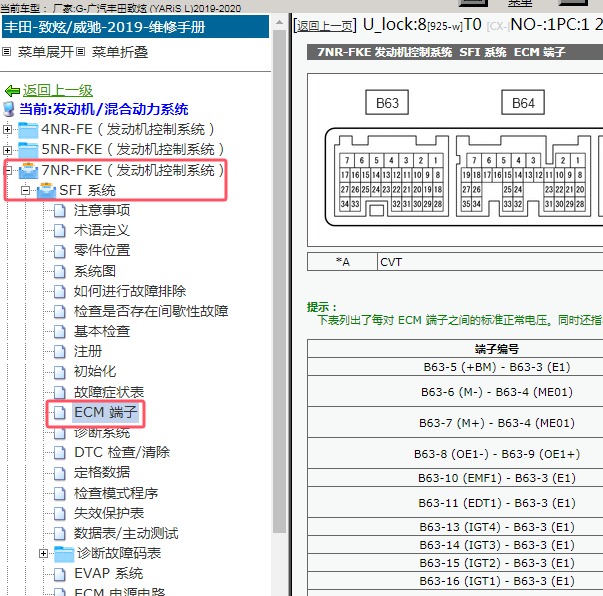603x596 pixels.
Task: Click the 术语定义 page icon
Action: [x=60, y=231]
